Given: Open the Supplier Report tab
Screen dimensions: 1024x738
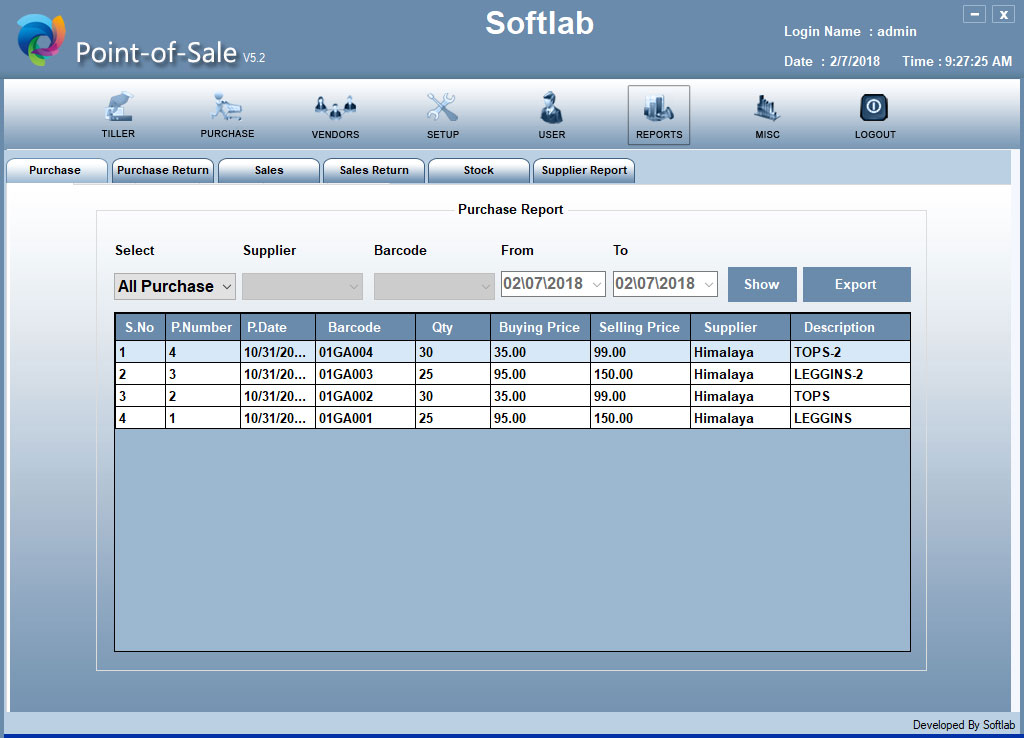Looking at the screenshot, I should [x=584, y=171].
